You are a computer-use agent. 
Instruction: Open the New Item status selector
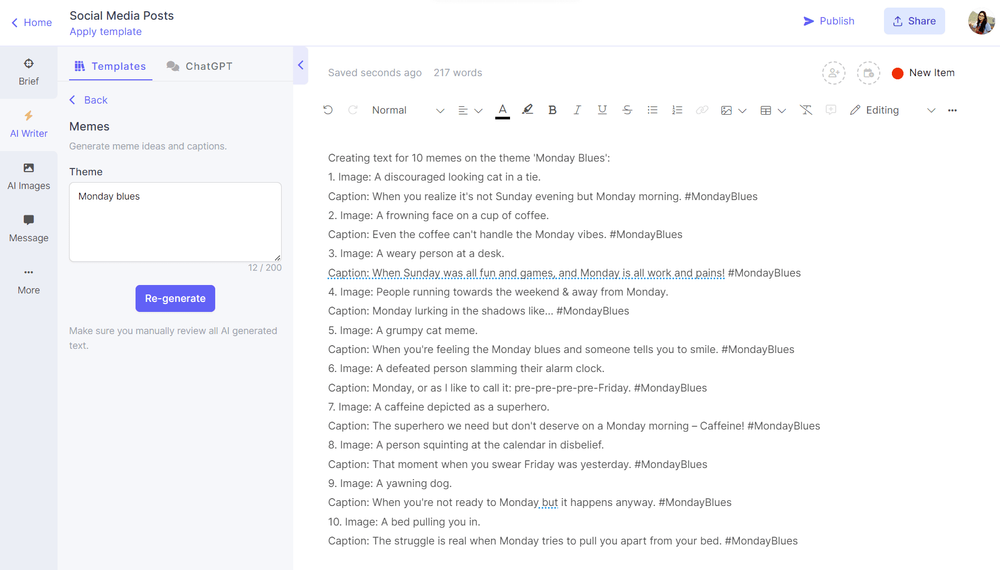tap(923, 73)
